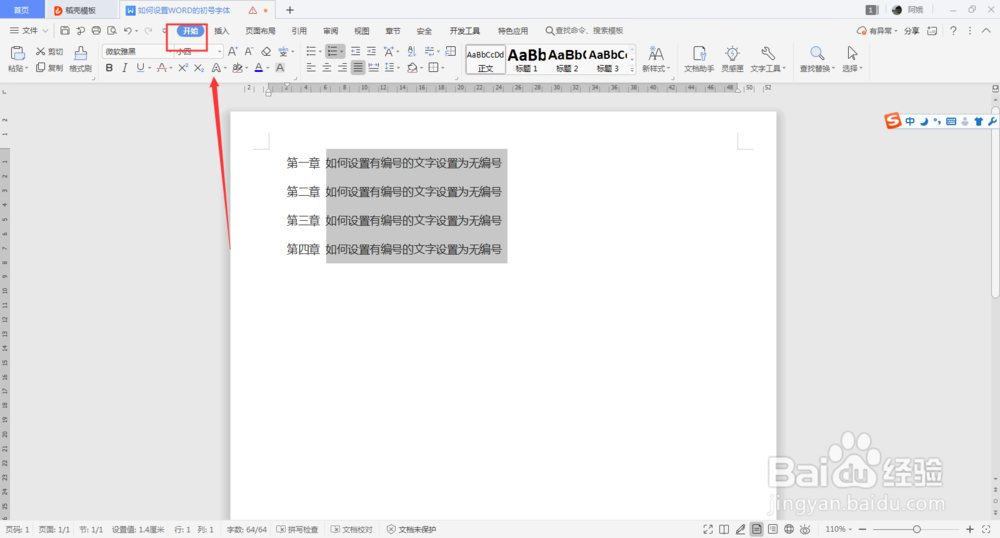
Task: Click the Increase Indent icon
Action: coord(371,52)
